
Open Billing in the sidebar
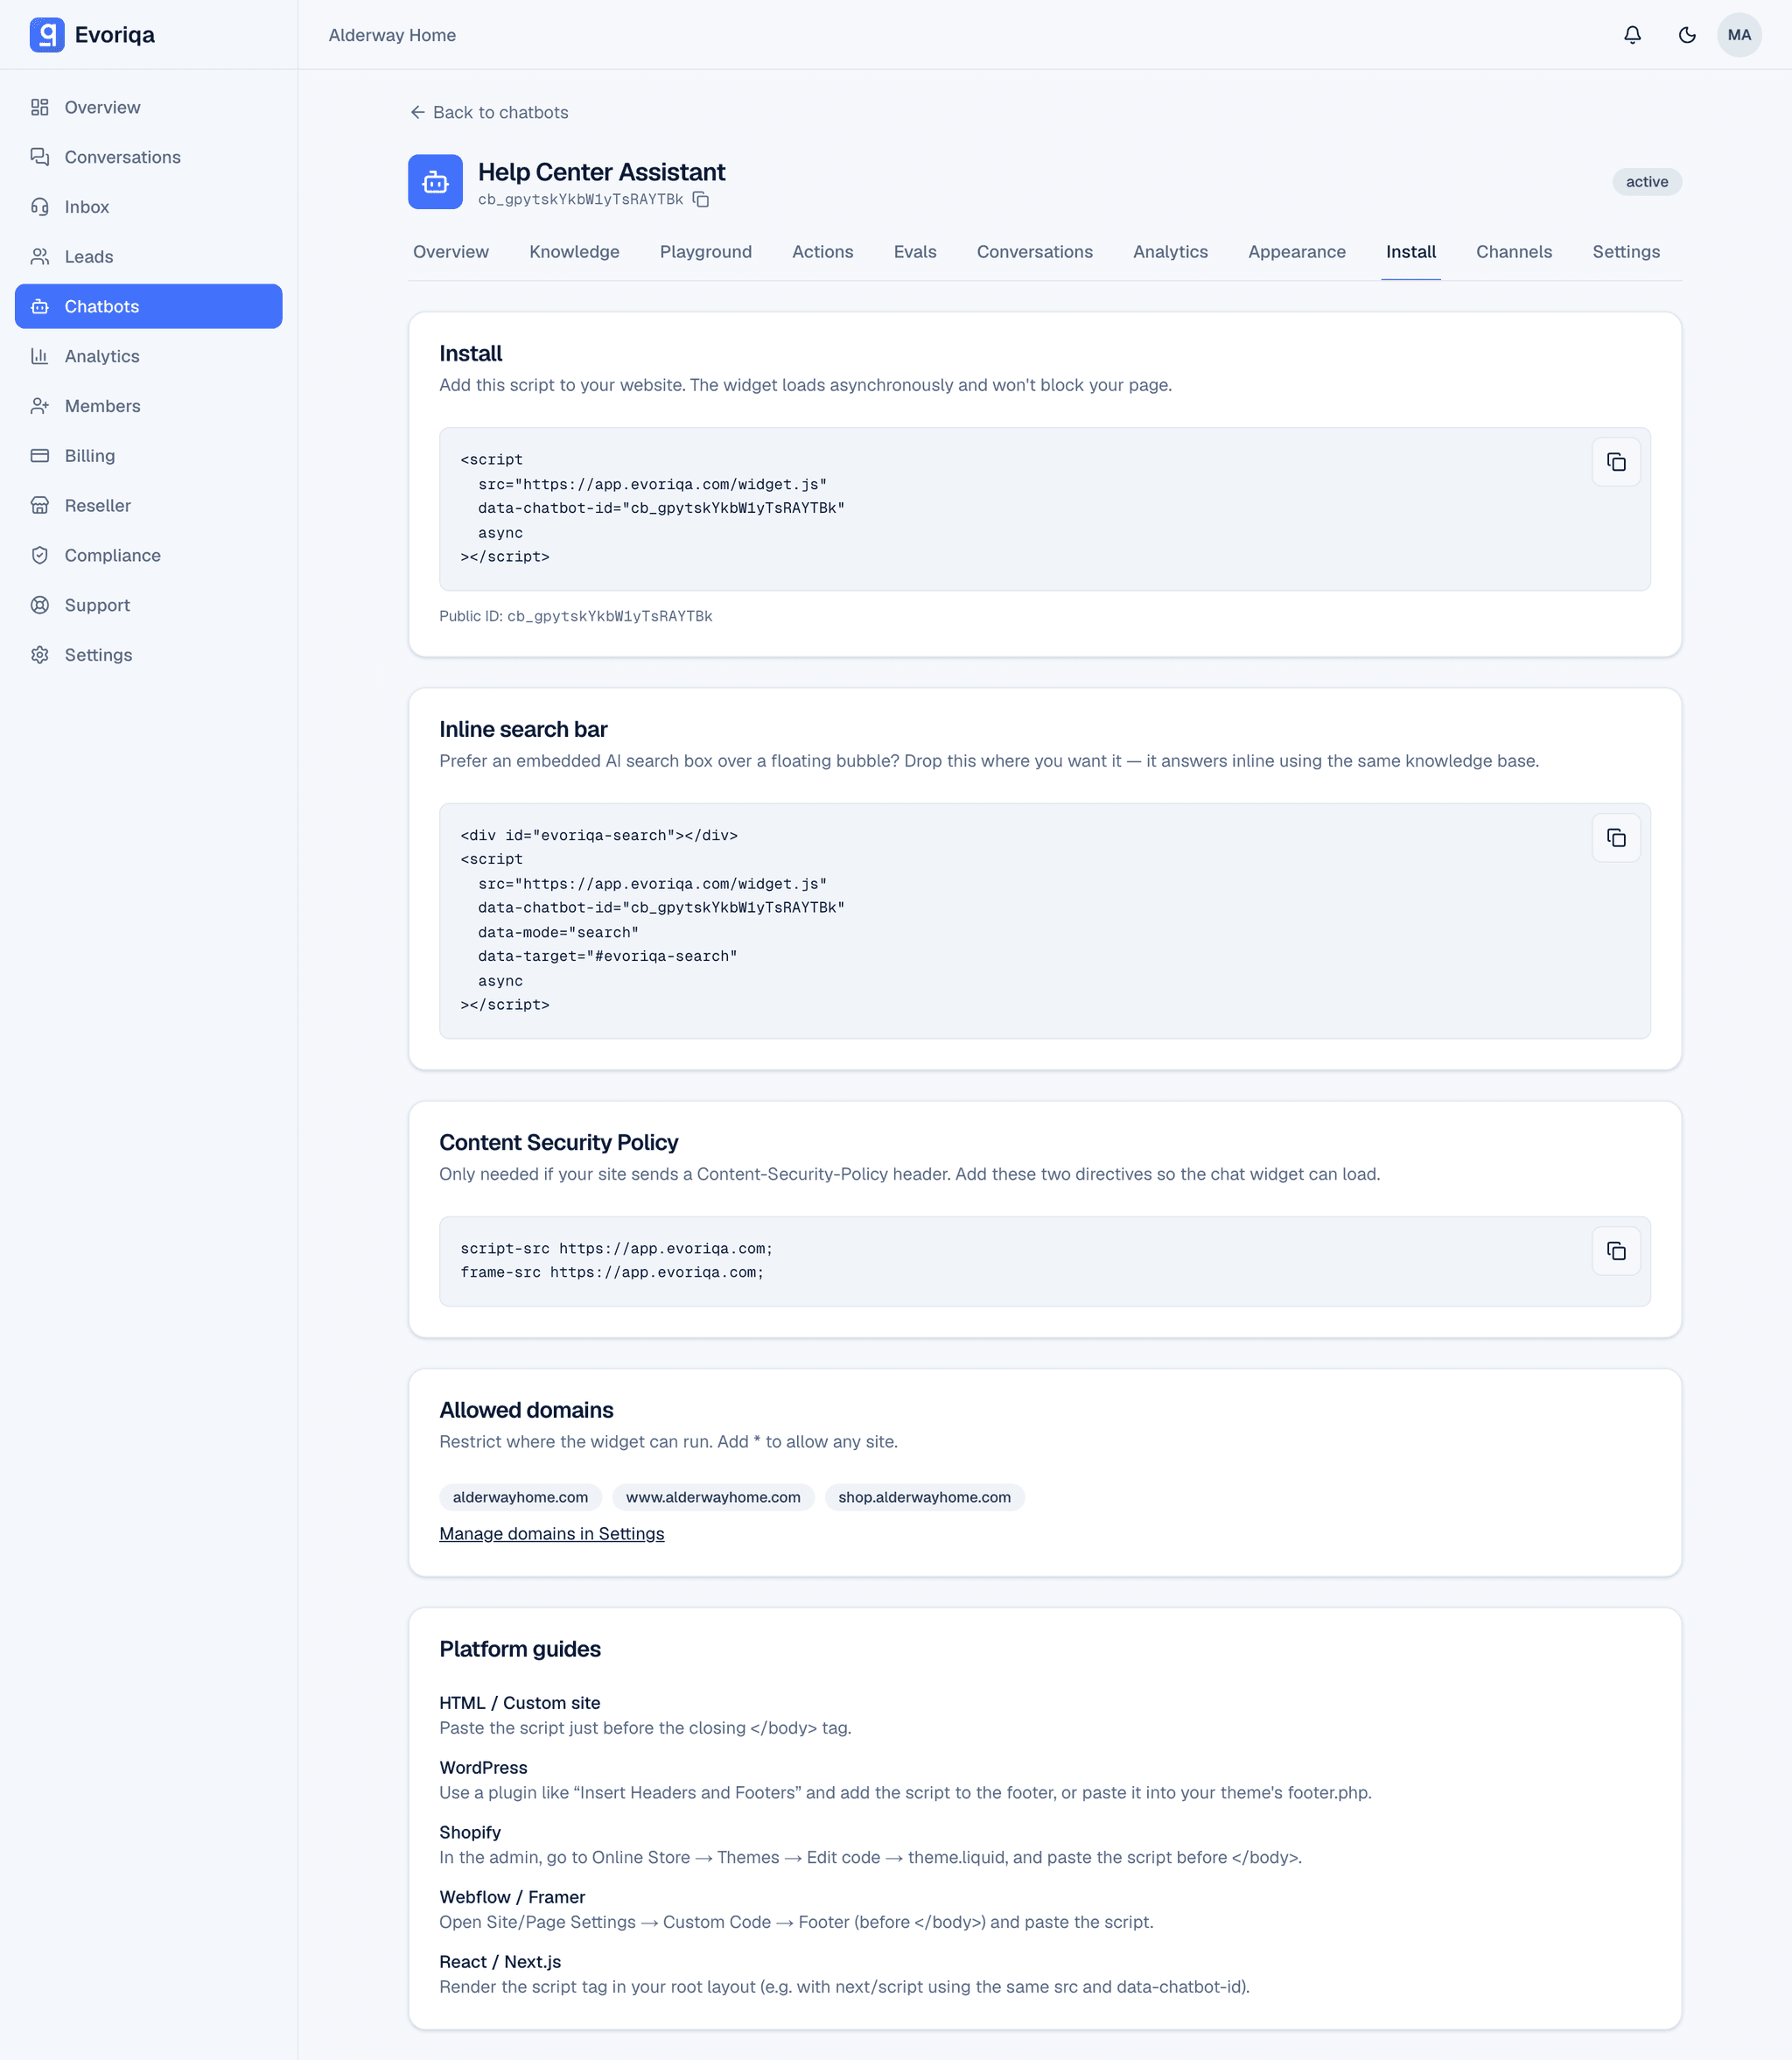[x=149, y=456]
